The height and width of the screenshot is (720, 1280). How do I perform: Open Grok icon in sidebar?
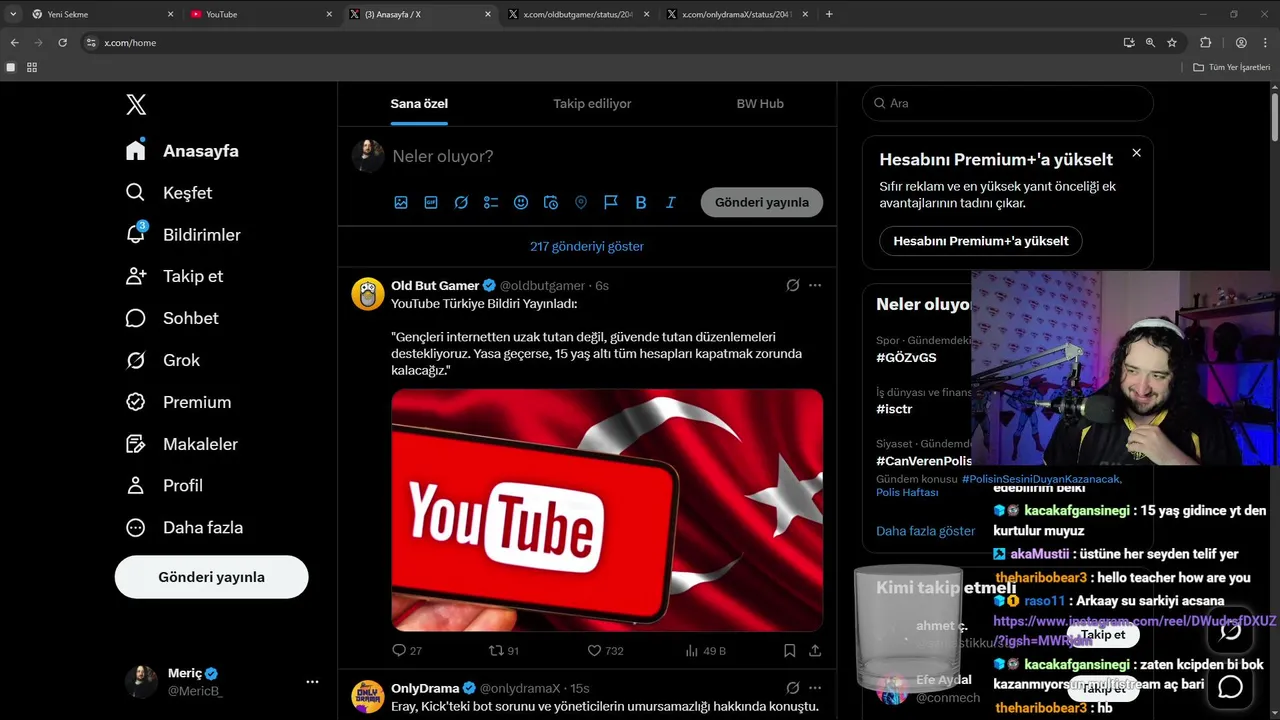136,360
